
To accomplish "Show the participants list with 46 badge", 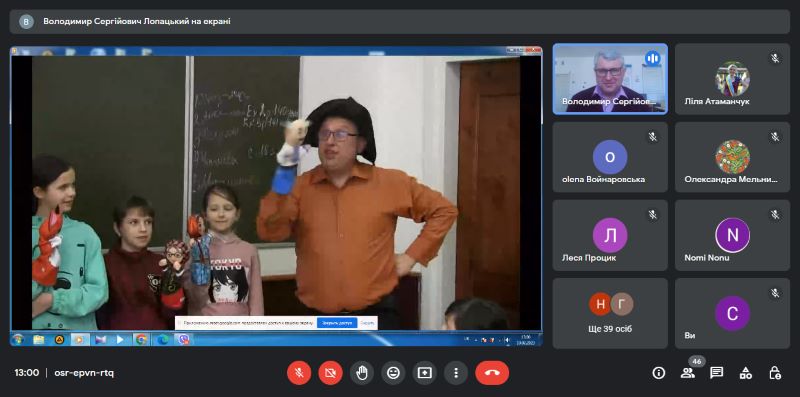I will click(688, 373).
